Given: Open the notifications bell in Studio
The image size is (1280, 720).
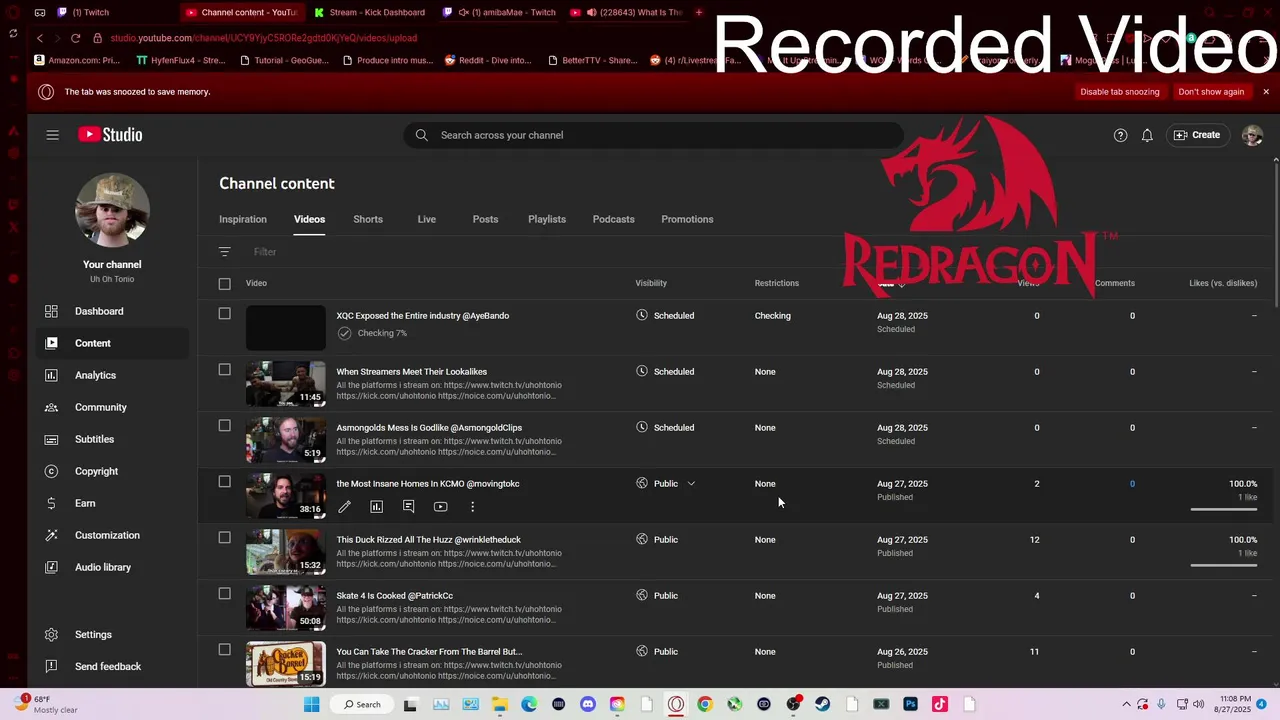Looking at the screenshot, I should (1147, 135).
